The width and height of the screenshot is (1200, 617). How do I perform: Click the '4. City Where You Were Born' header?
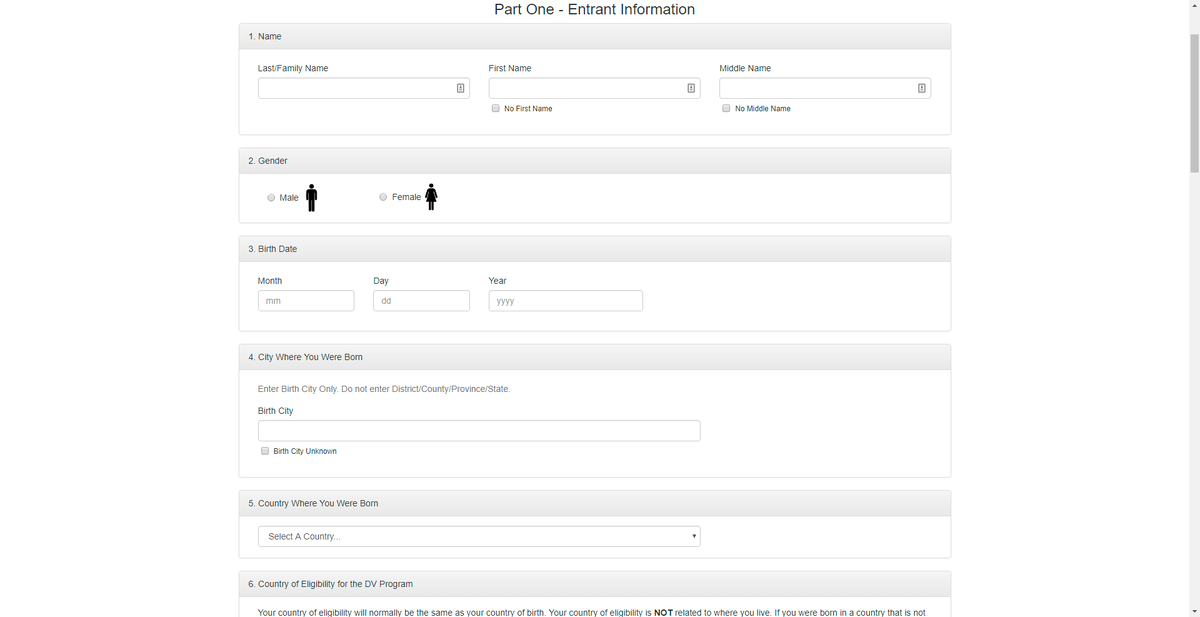[595, 357]
